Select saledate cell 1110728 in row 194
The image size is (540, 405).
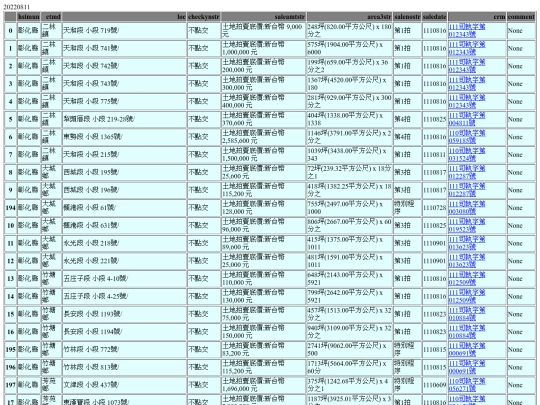tap(434, 208)
